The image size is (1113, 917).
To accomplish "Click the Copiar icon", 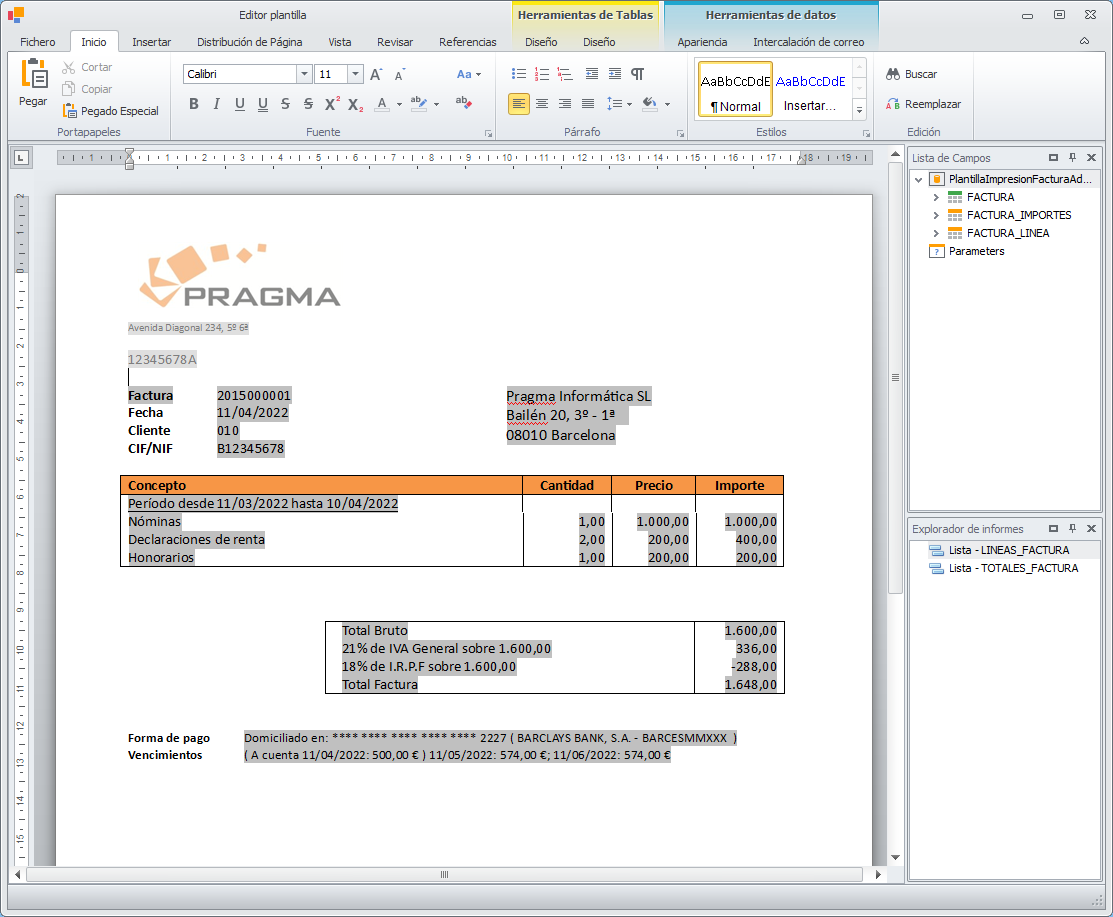I will (68, 89).
